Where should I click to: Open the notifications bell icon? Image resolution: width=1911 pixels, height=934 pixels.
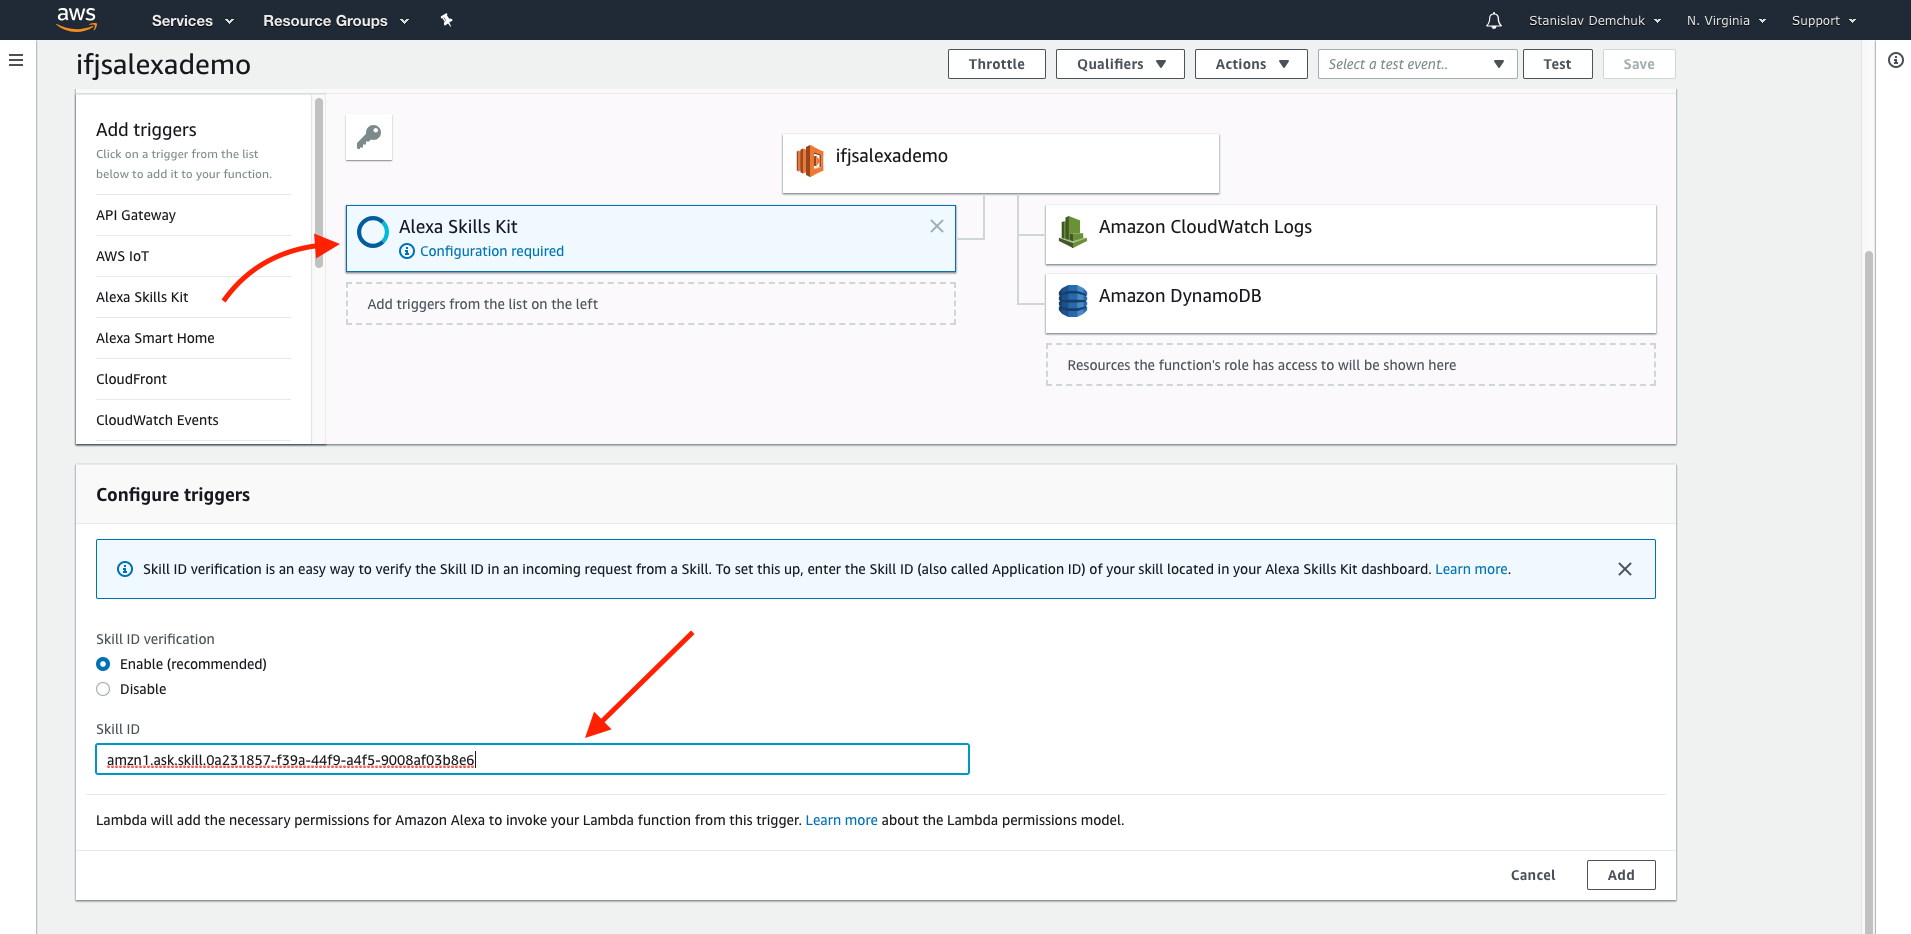[x=1493, y=21]
